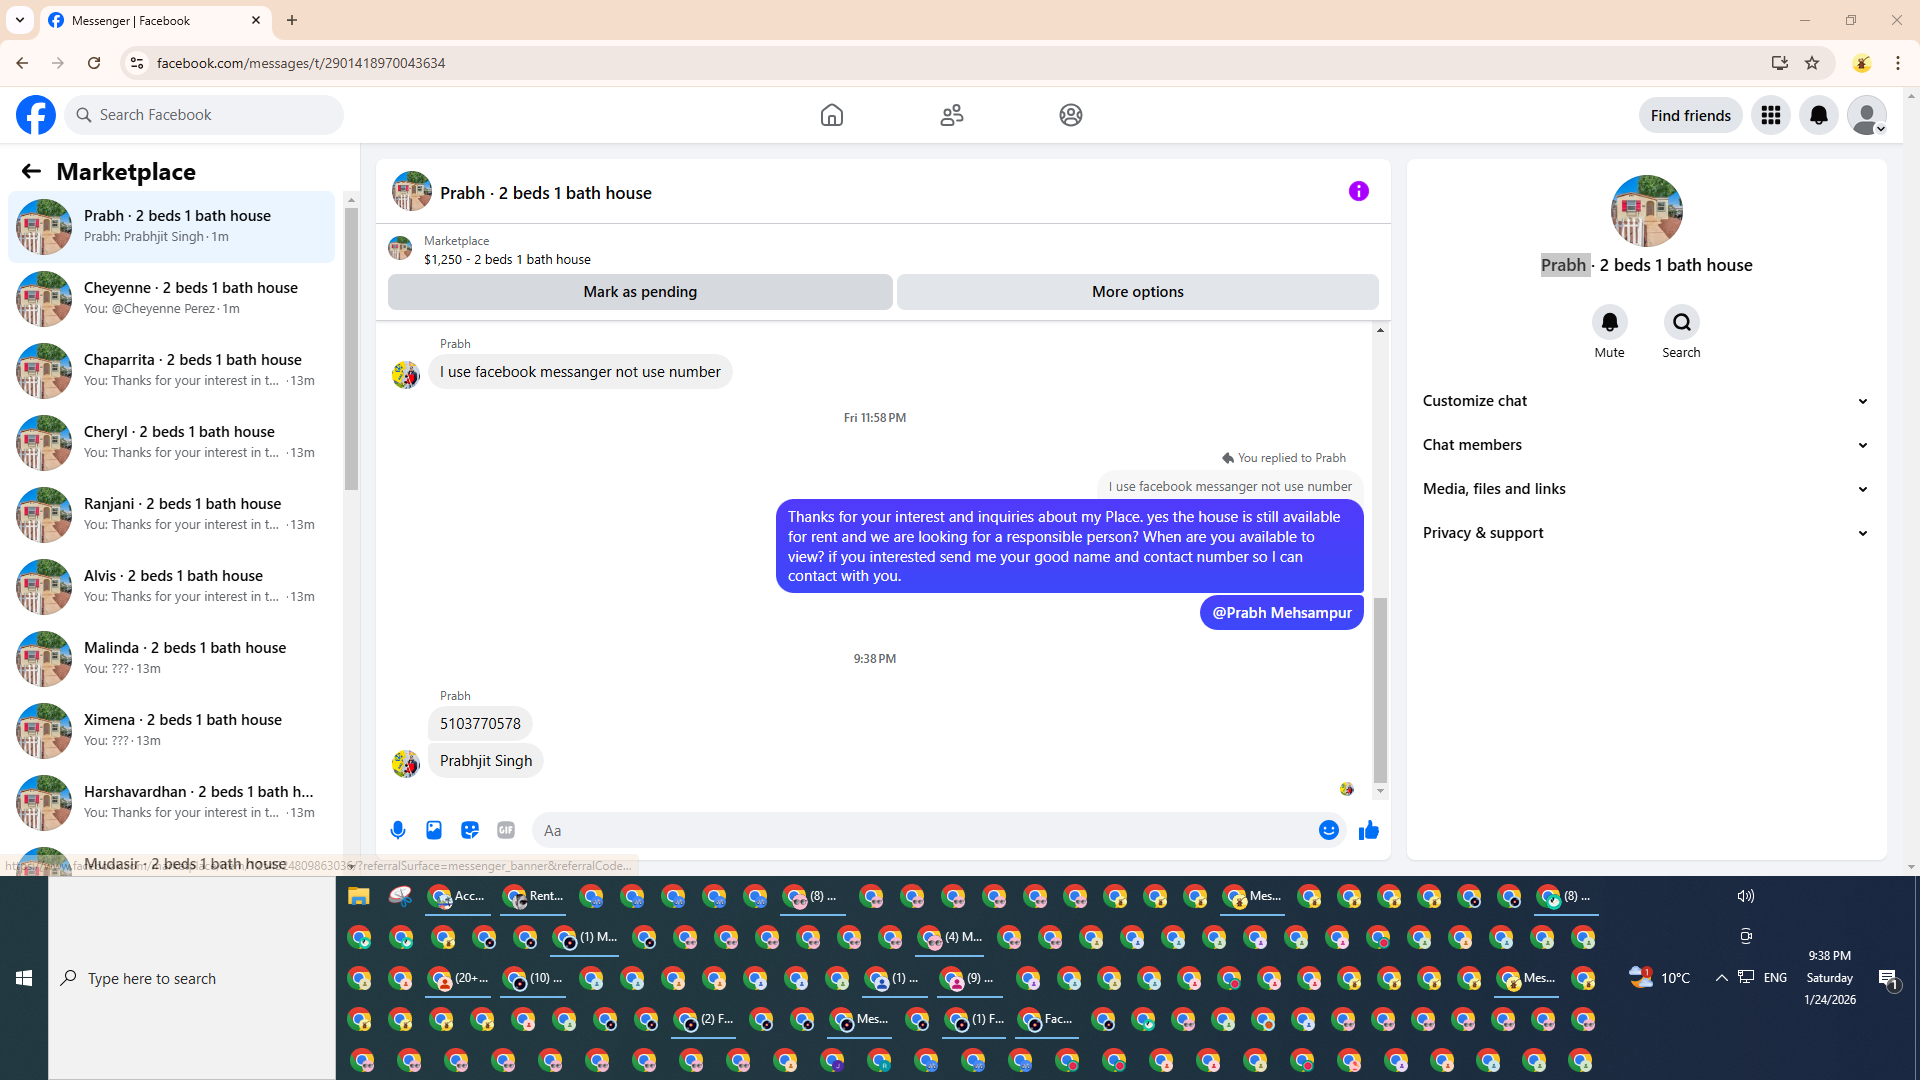
Task: Expand Media, files and links
Action: pos(1645,489)
